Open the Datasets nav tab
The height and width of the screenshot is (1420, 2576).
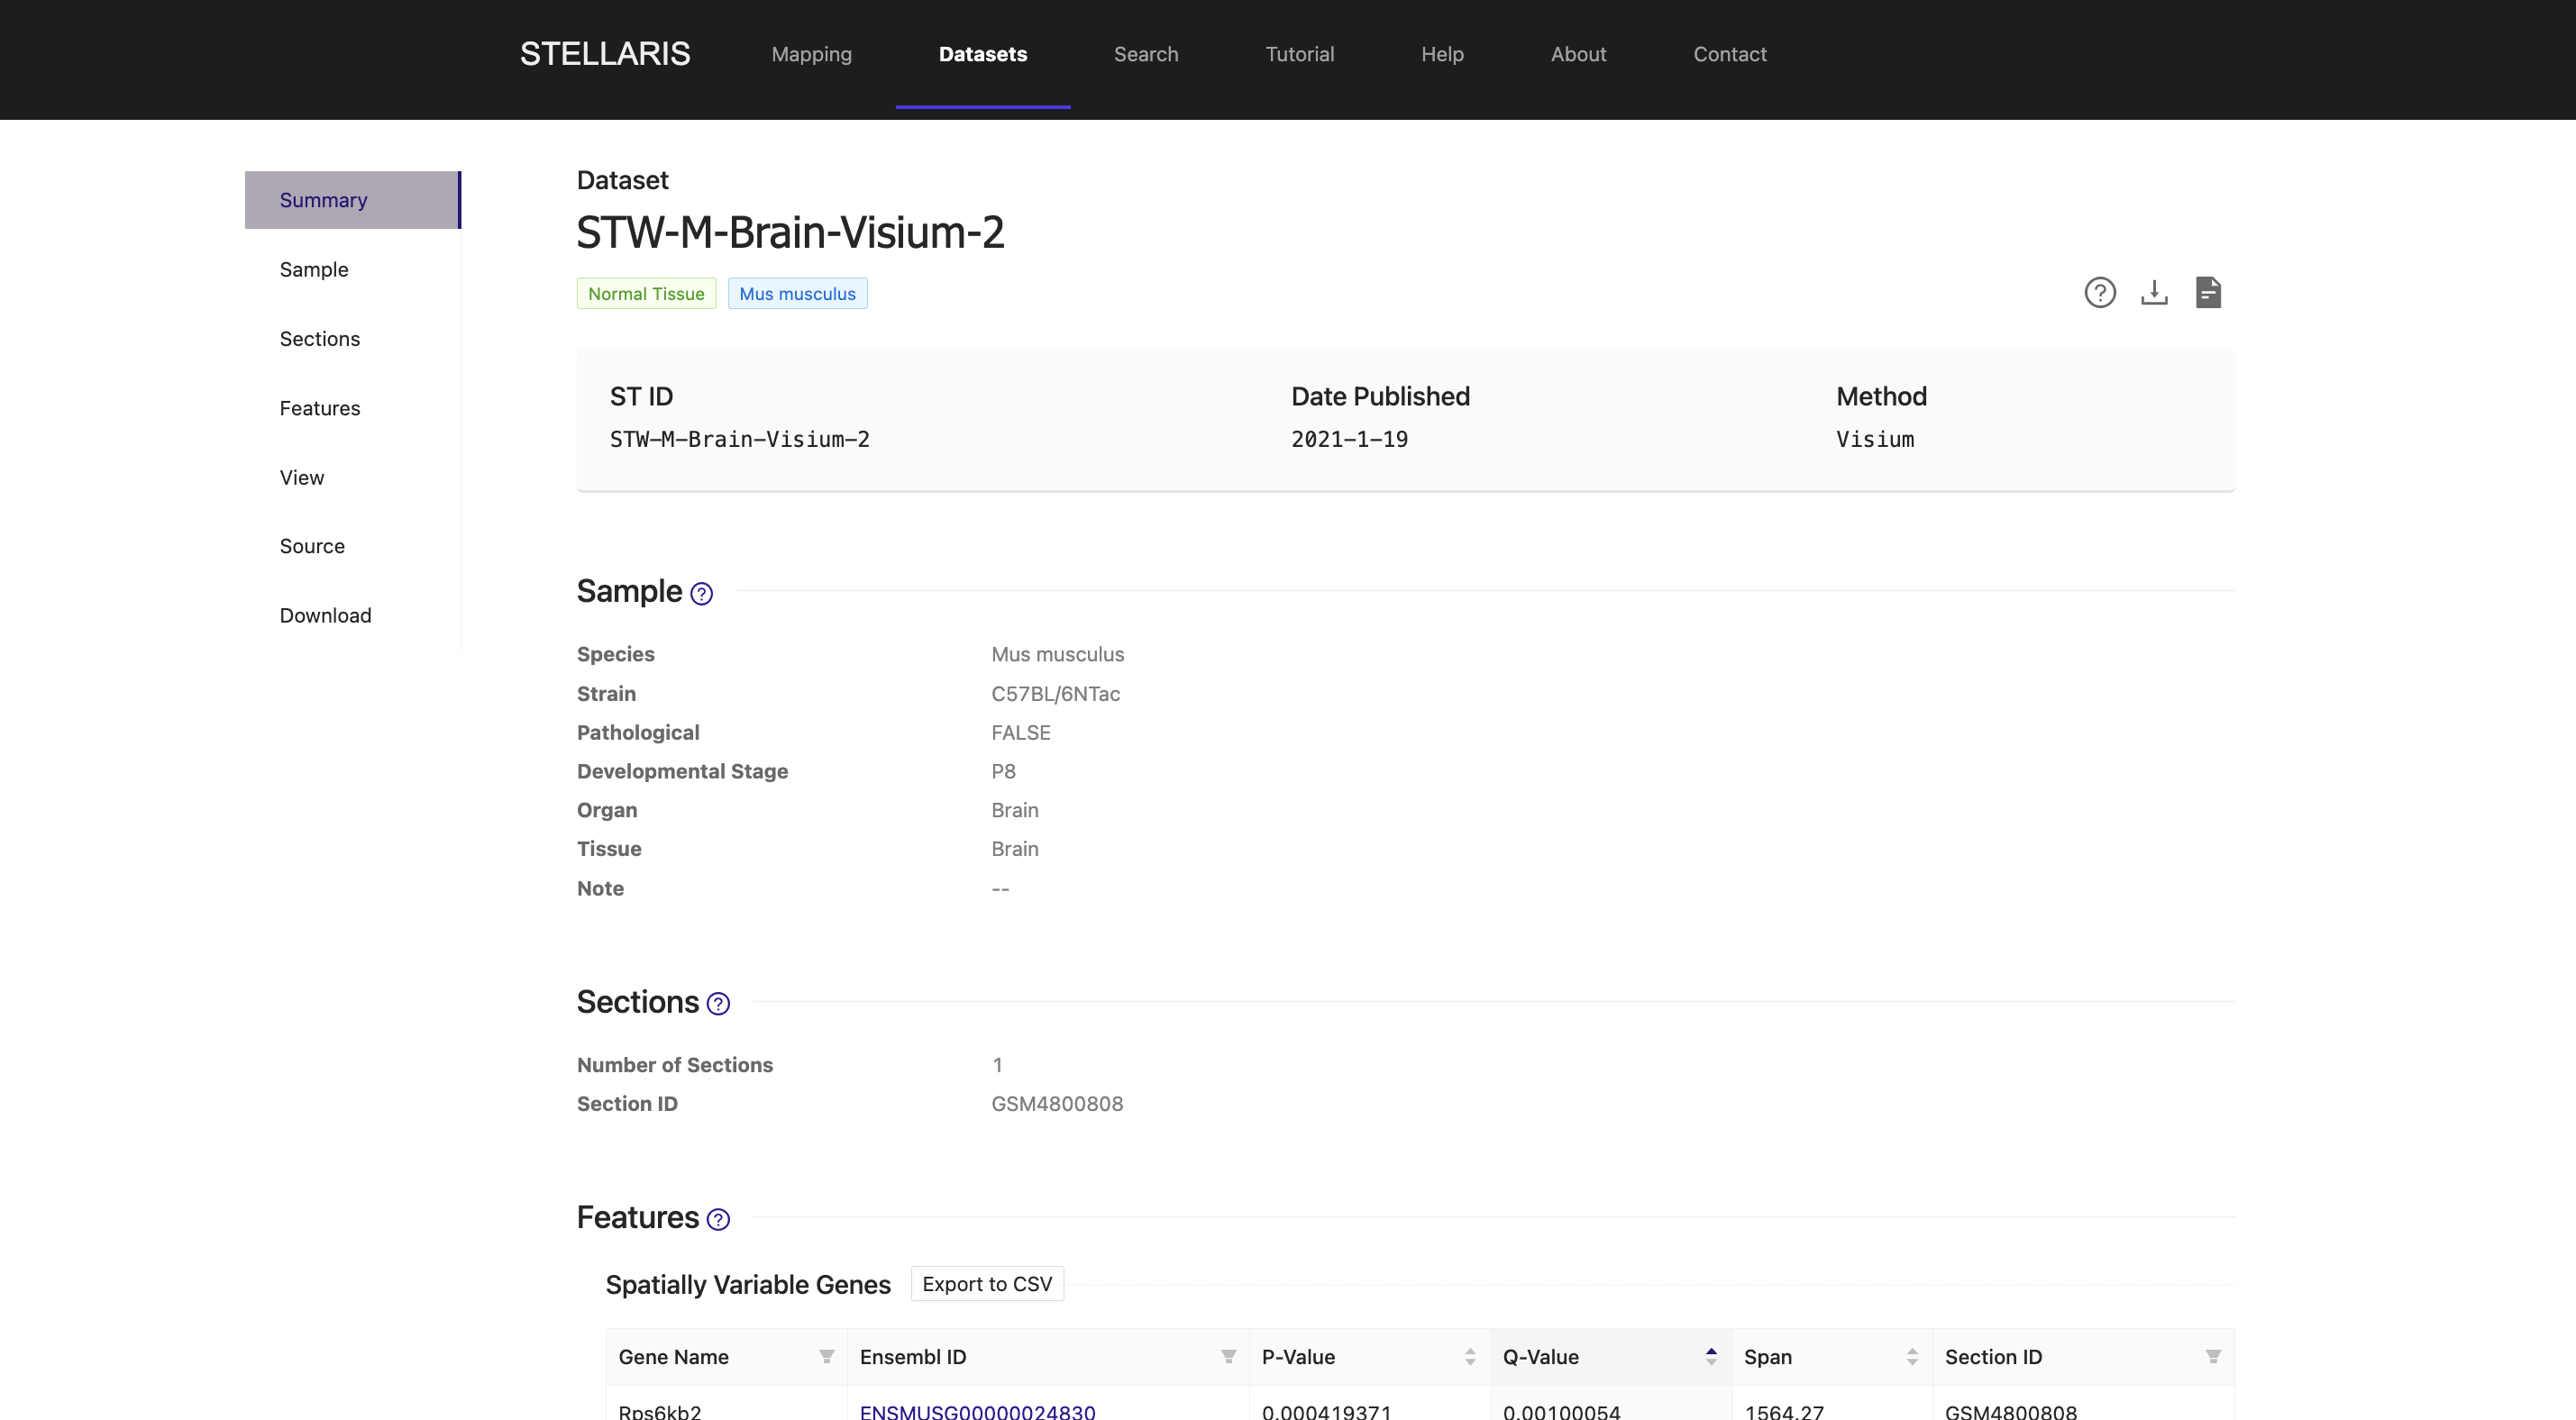click(983, 54)
